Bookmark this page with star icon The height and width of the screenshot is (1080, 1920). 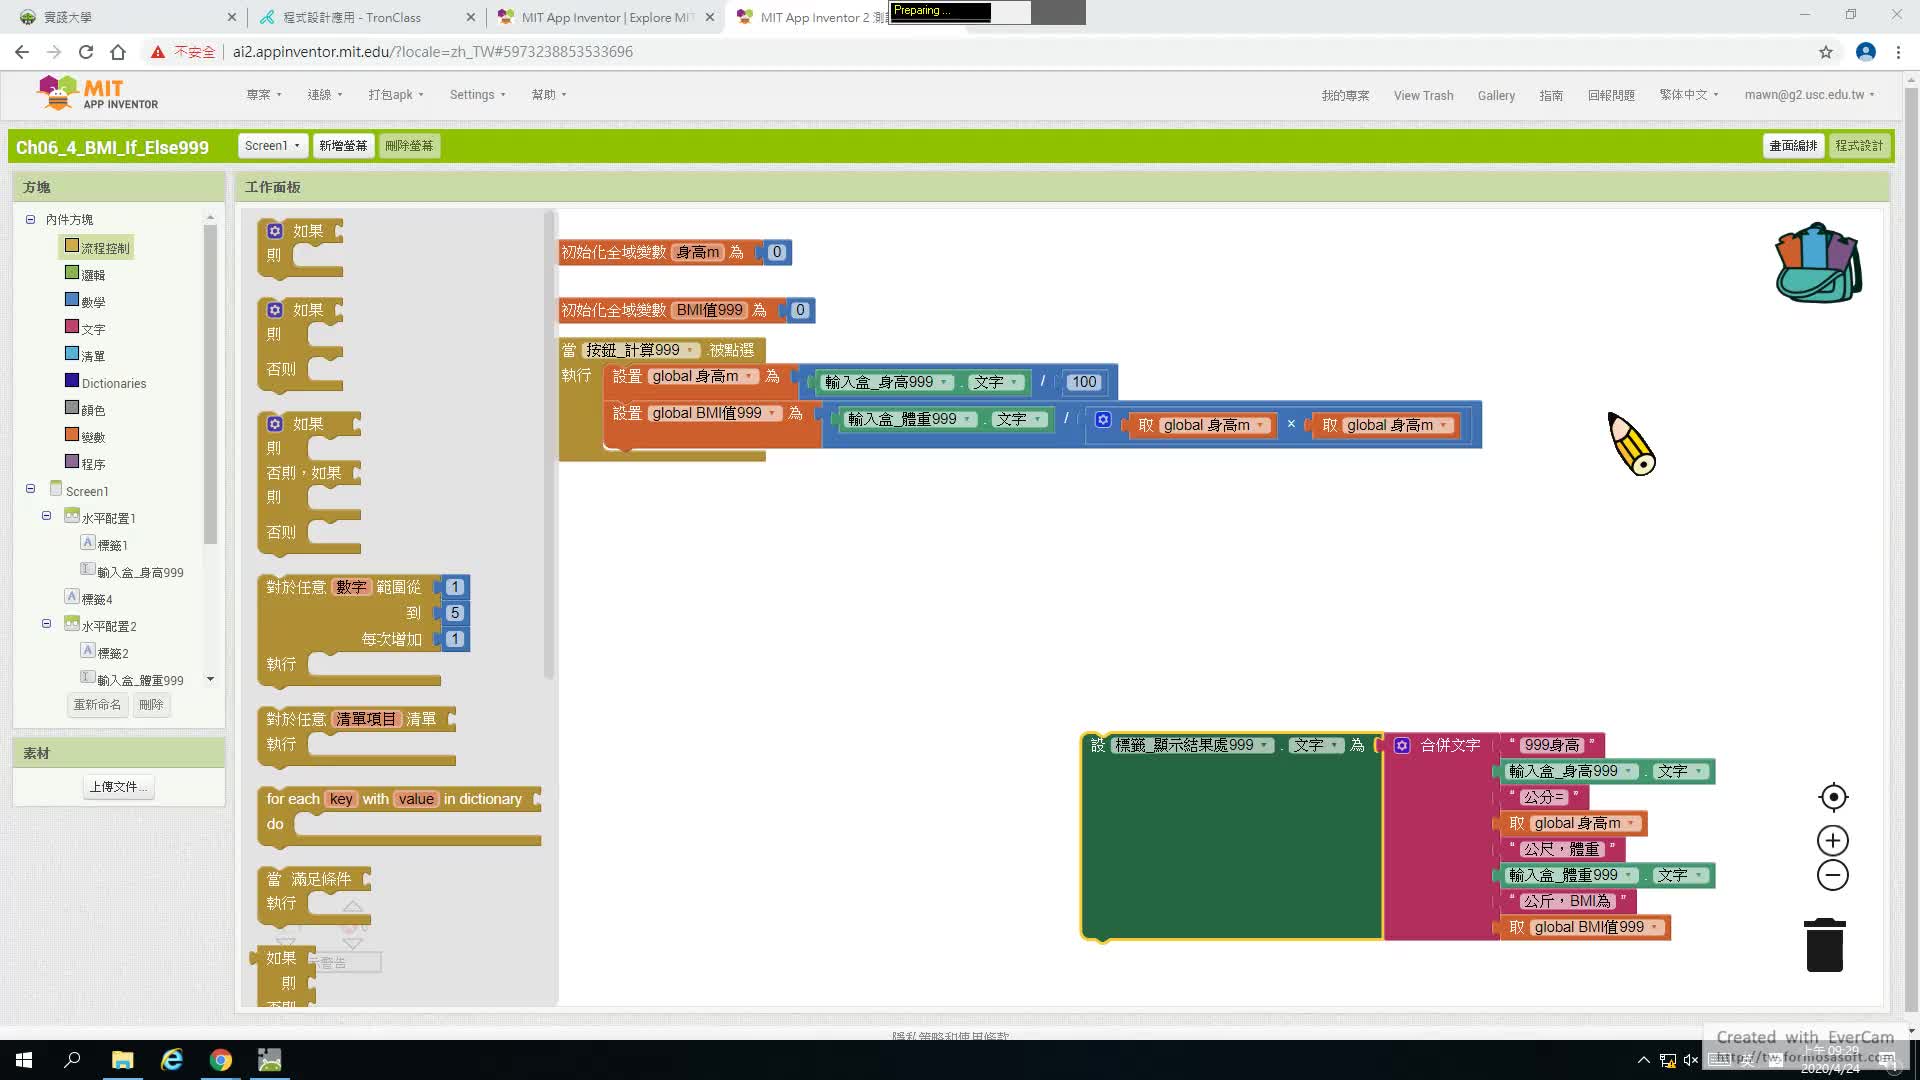tap(1826, 52)
